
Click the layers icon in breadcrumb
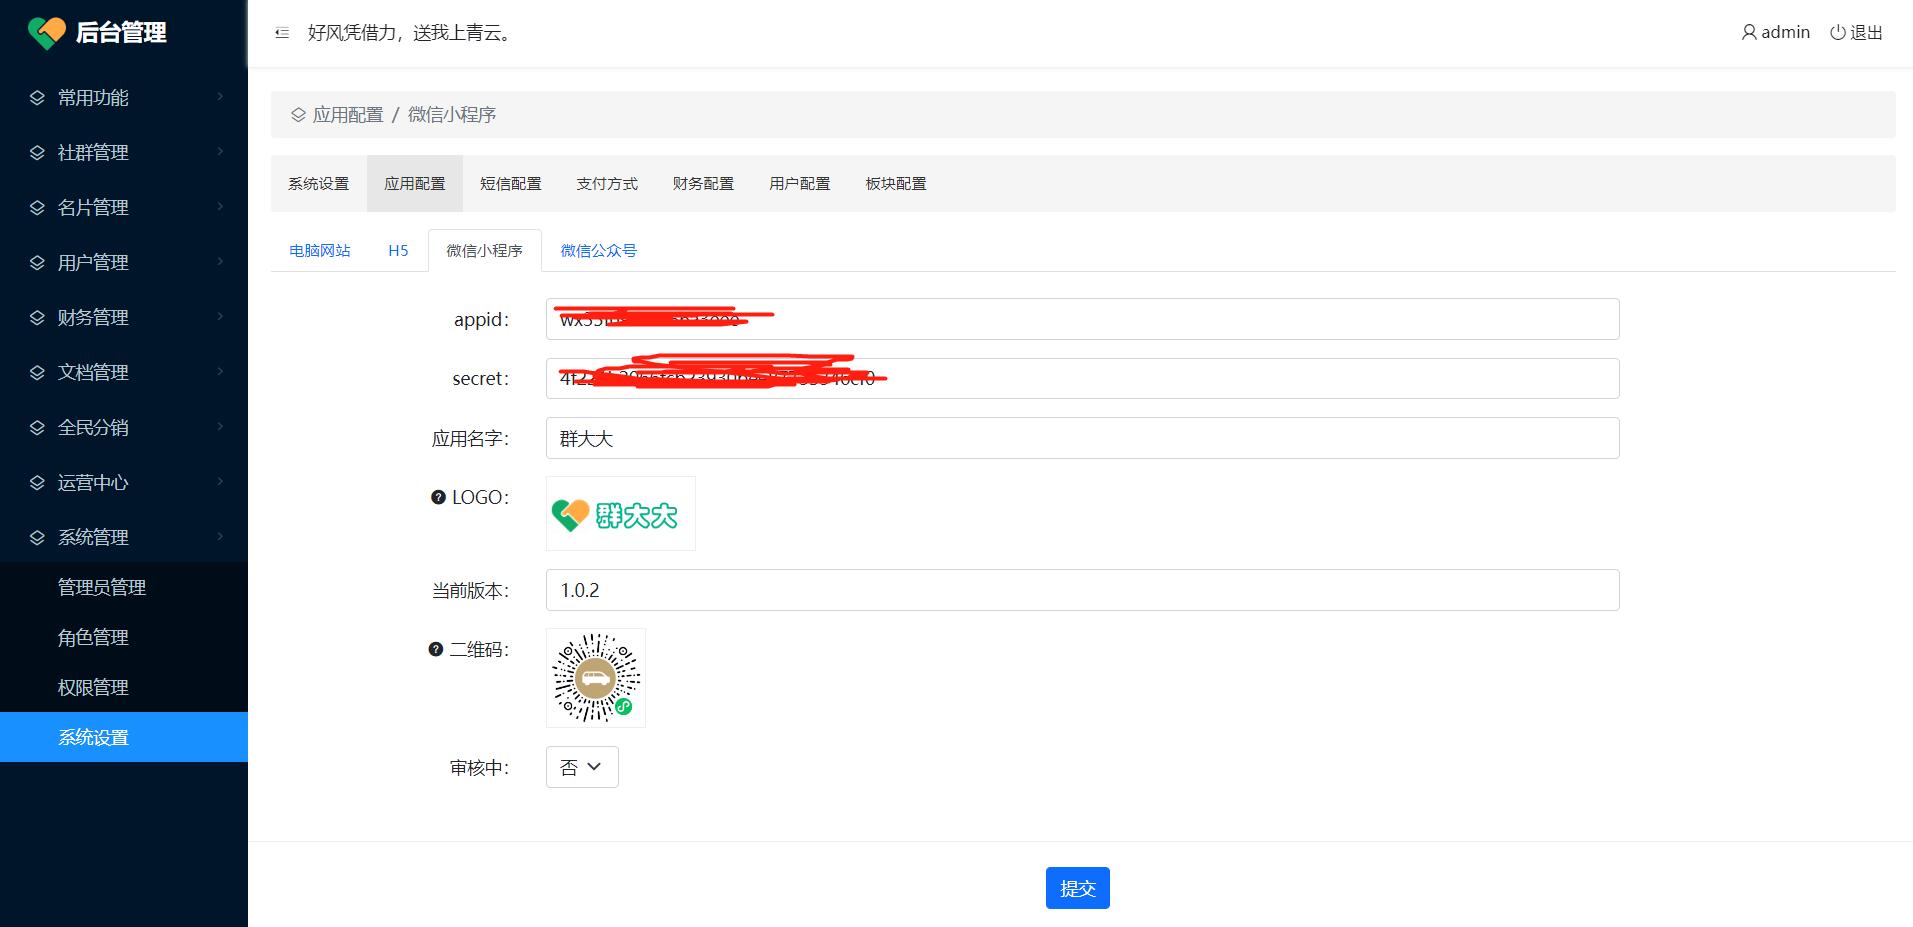(x=298, y=115)
